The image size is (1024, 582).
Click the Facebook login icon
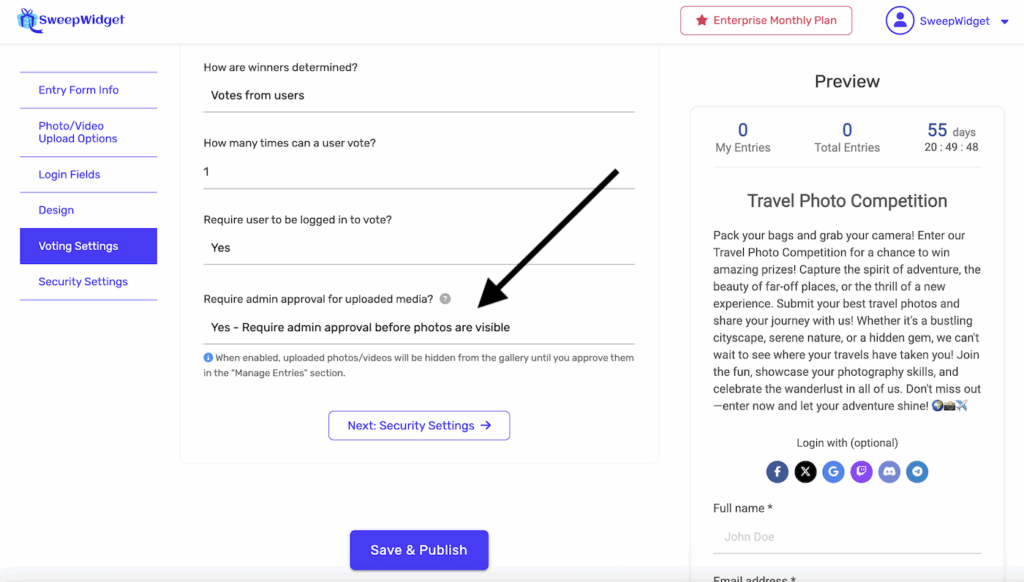tap(778, 472)
